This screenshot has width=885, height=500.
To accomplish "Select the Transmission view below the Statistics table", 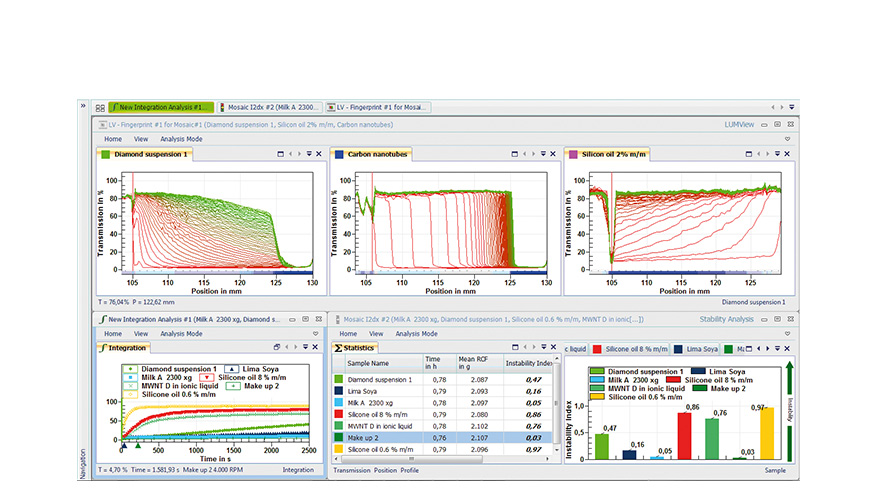I will pos(351,469).
